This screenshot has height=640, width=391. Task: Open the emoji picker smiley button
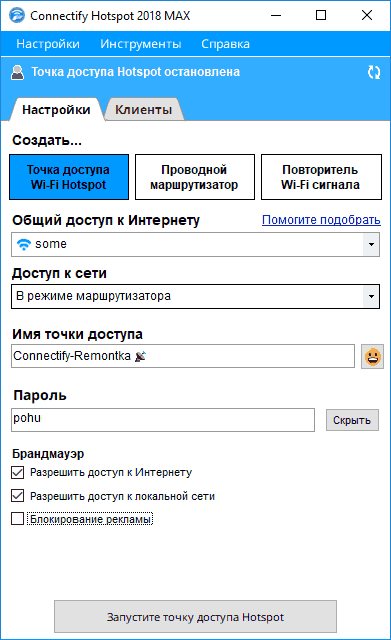[372, 357]
